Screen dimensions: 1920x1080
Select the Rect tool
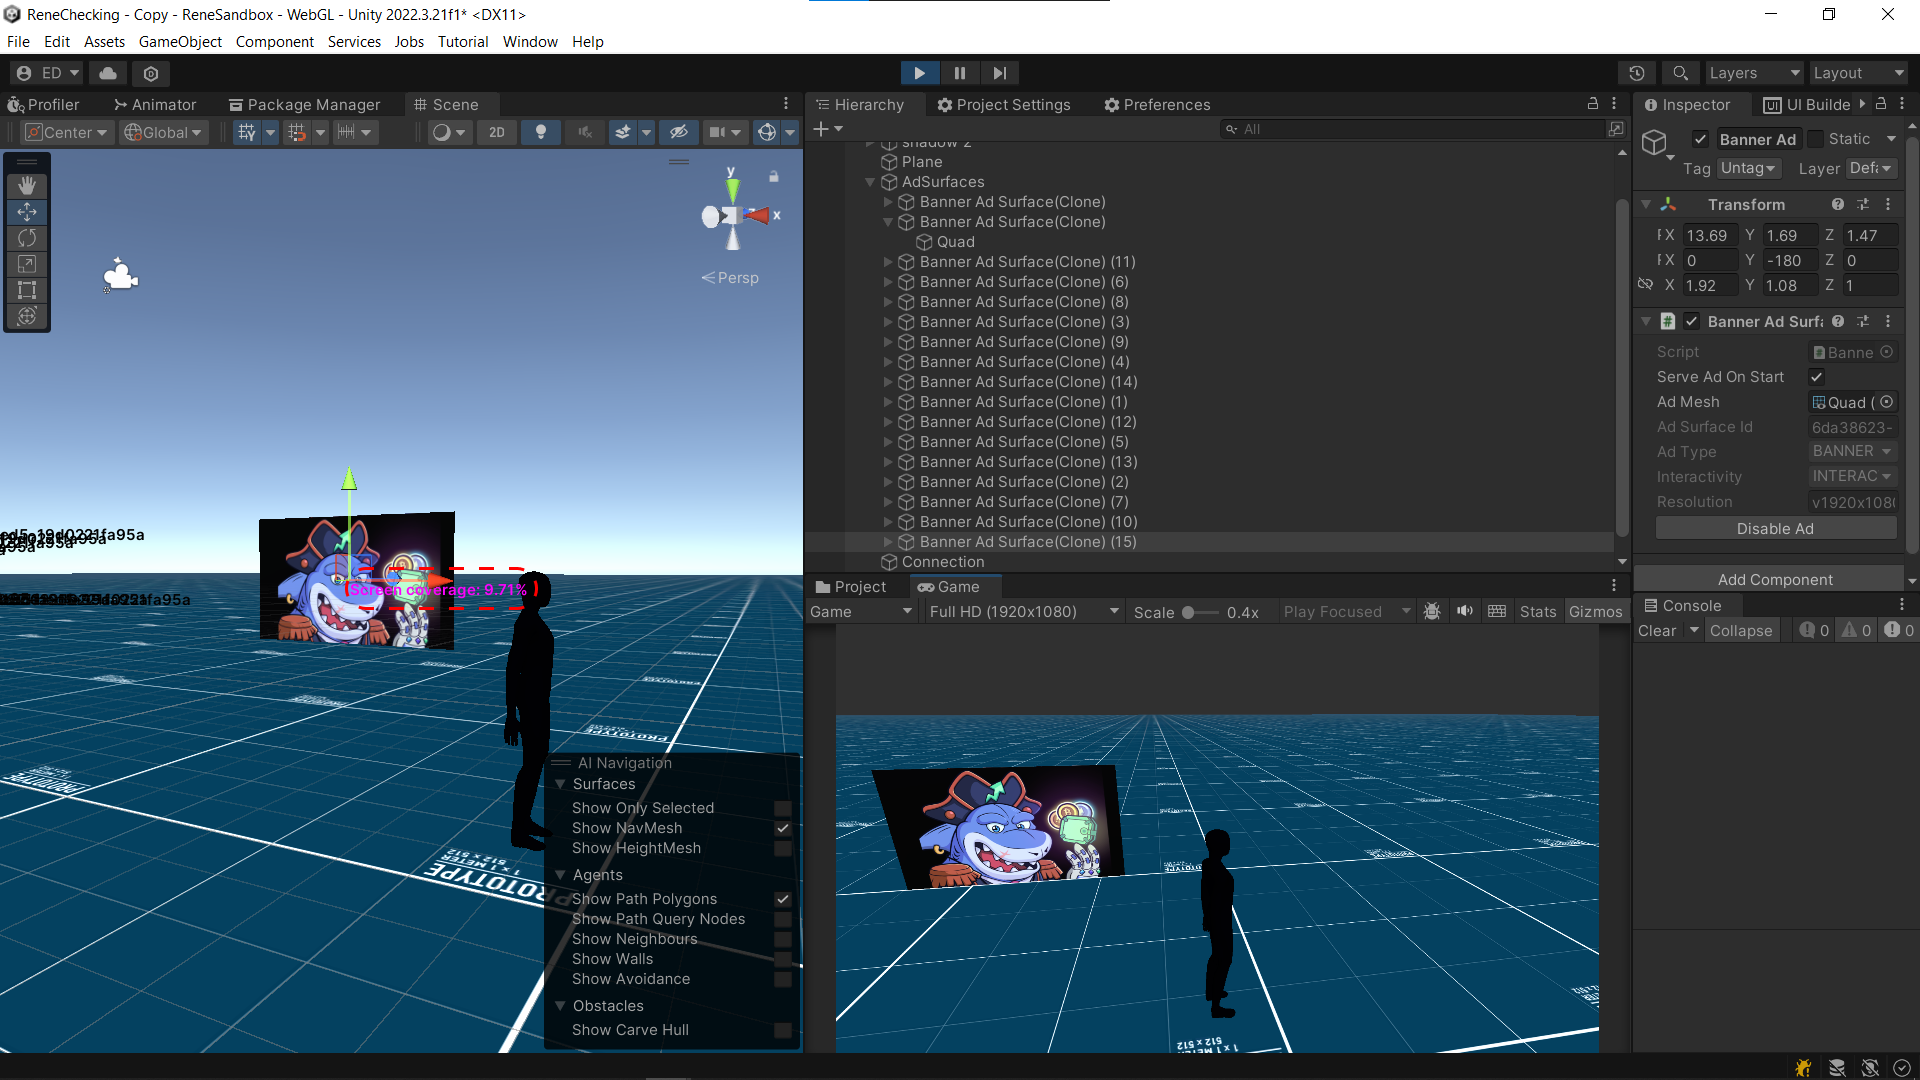(27, 290)
